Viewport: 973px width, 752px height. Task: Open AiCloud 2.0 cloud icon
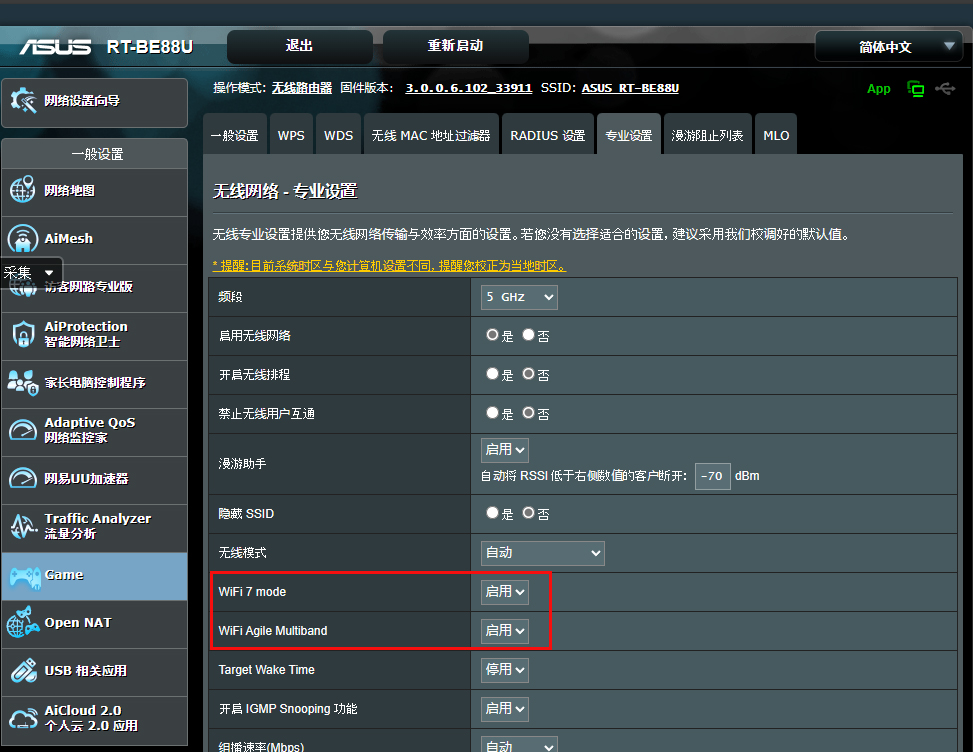(x=23, y=718)
